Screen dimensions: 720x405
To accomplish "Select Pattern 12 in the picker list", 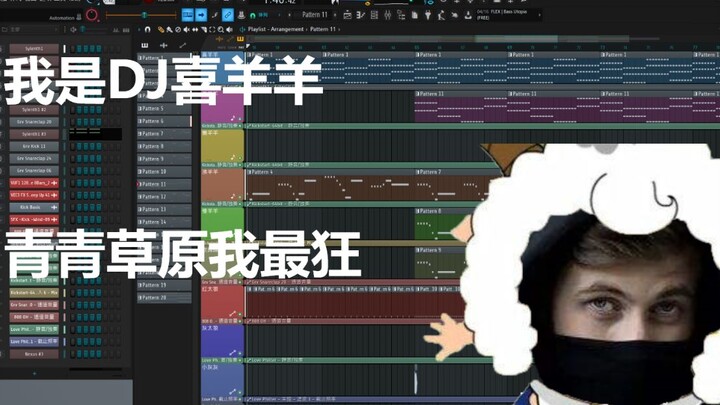I will [x=164, y=197].
